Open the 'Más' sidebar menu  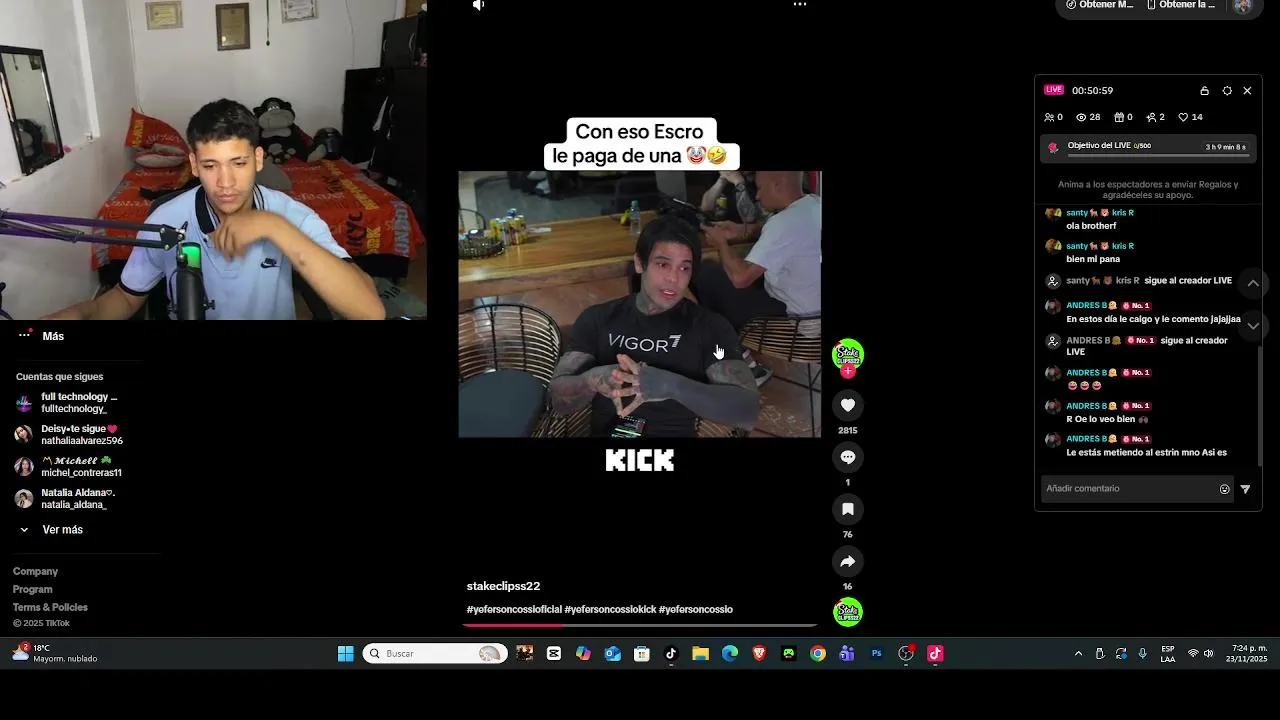[x=42, y=336]
